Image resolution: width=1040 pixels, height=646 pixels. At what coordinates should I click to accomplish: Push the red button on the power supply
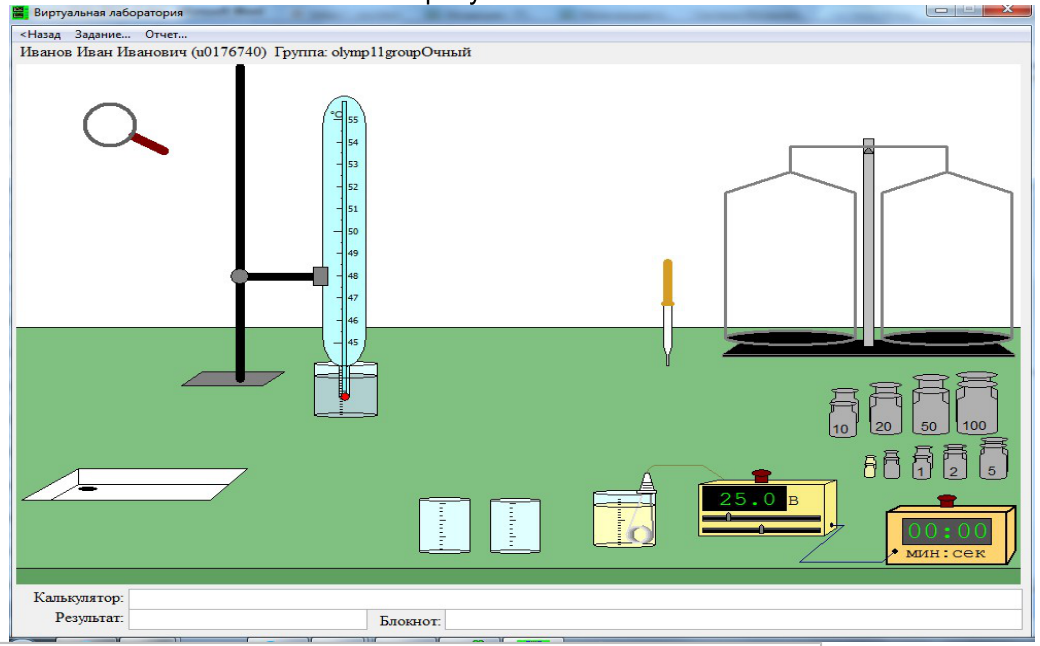(x=761, y=476)
